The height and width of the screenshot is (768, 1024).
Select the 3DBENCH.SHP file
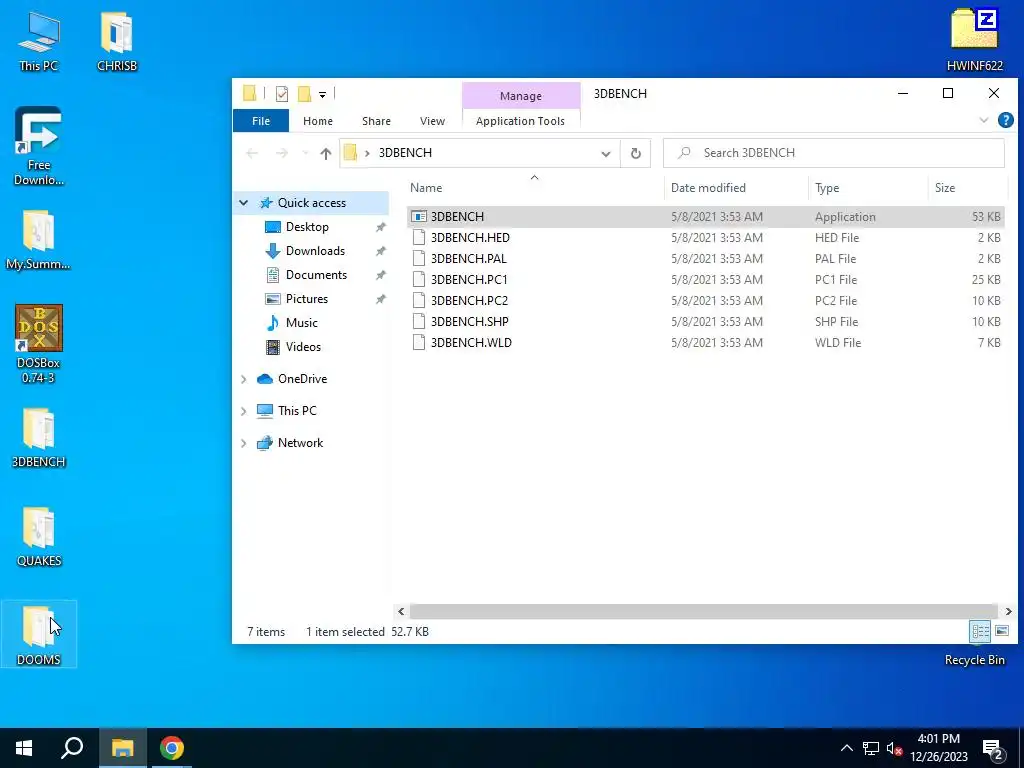pos(705,321)
